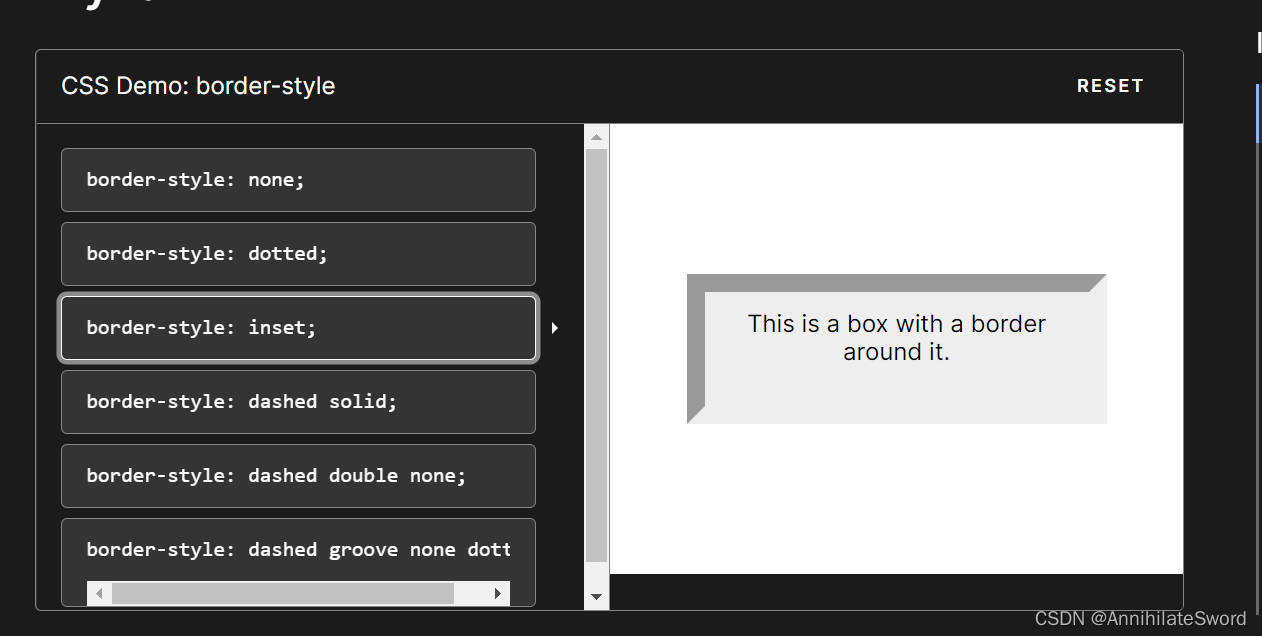Click the horizontal scrollbar thumb in last example

pos(283,594)
